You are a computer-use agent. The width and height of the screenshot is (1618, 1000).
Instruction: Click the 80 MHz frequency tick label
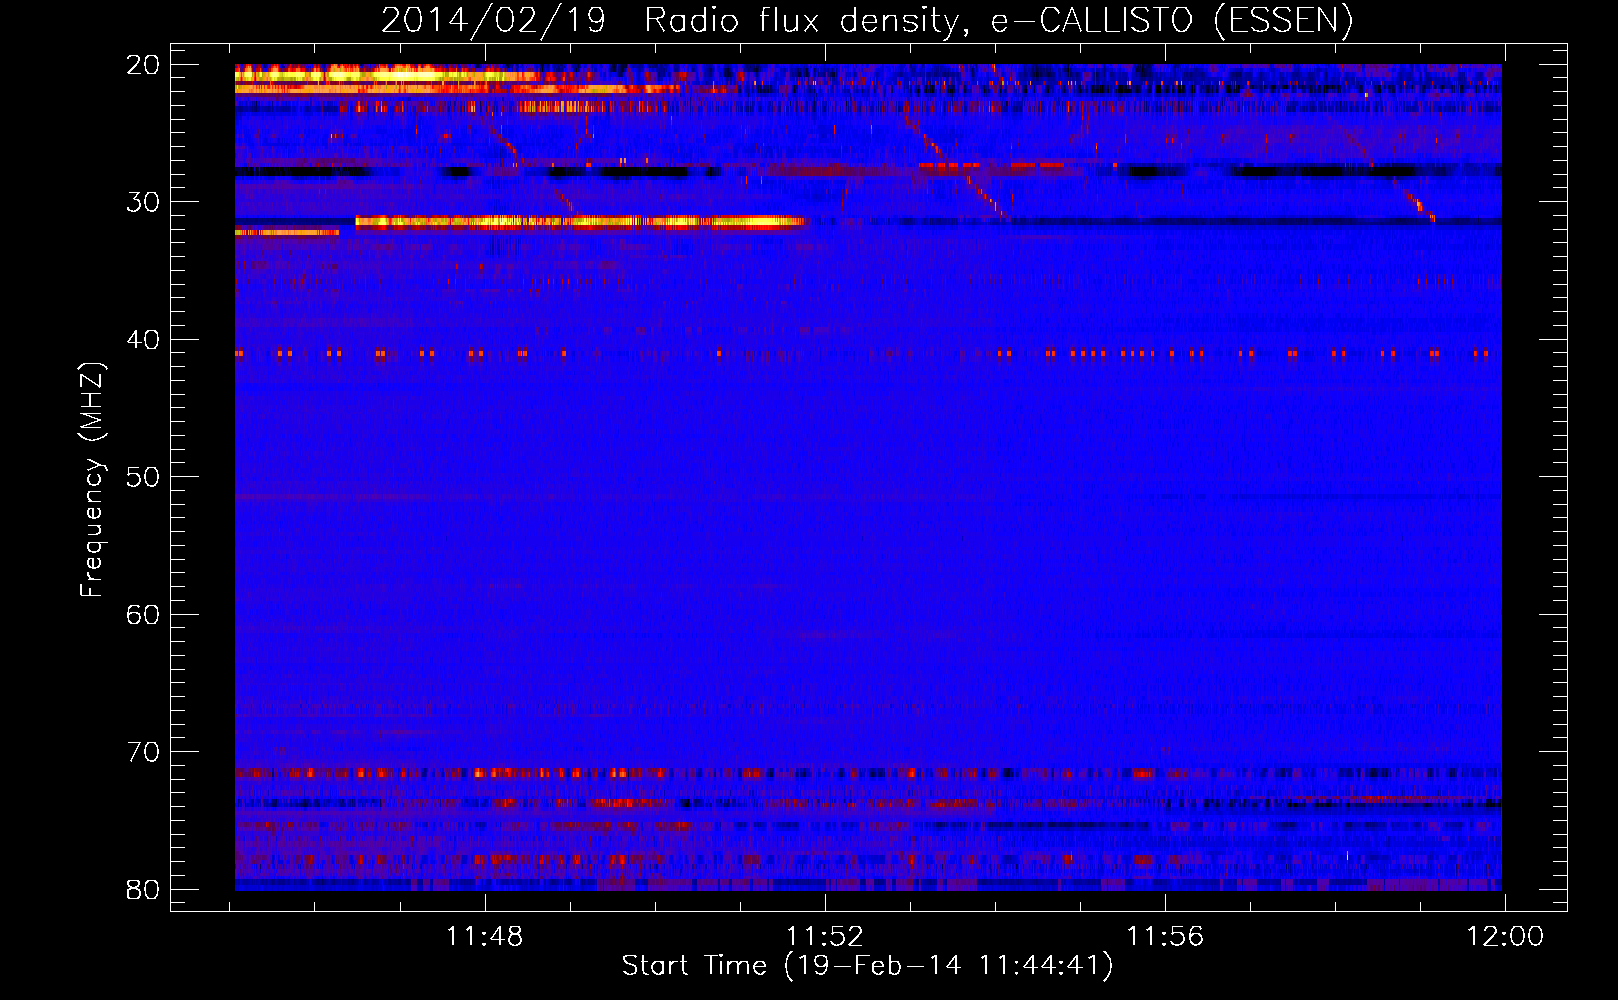pos(143,889)
